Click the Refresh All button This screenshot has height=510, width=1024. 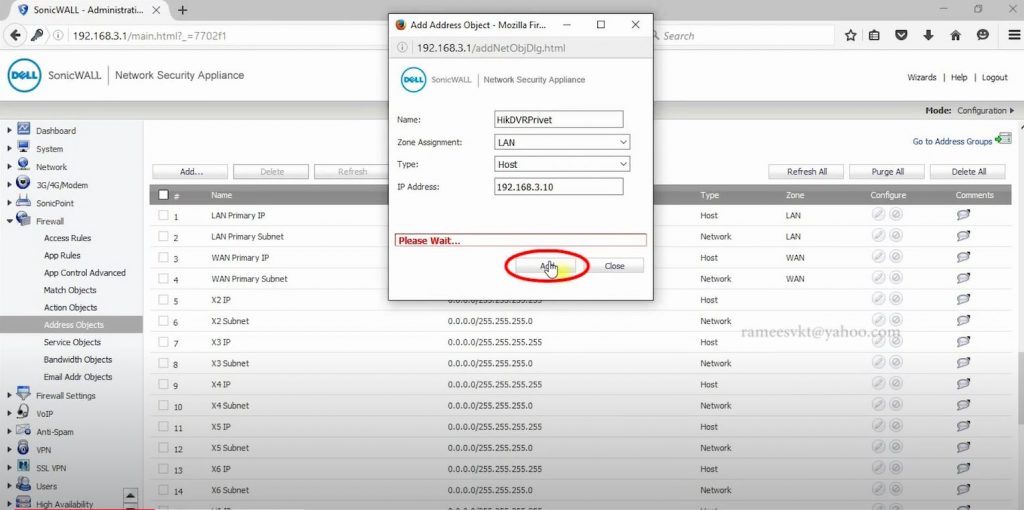(x=807, y=172)
